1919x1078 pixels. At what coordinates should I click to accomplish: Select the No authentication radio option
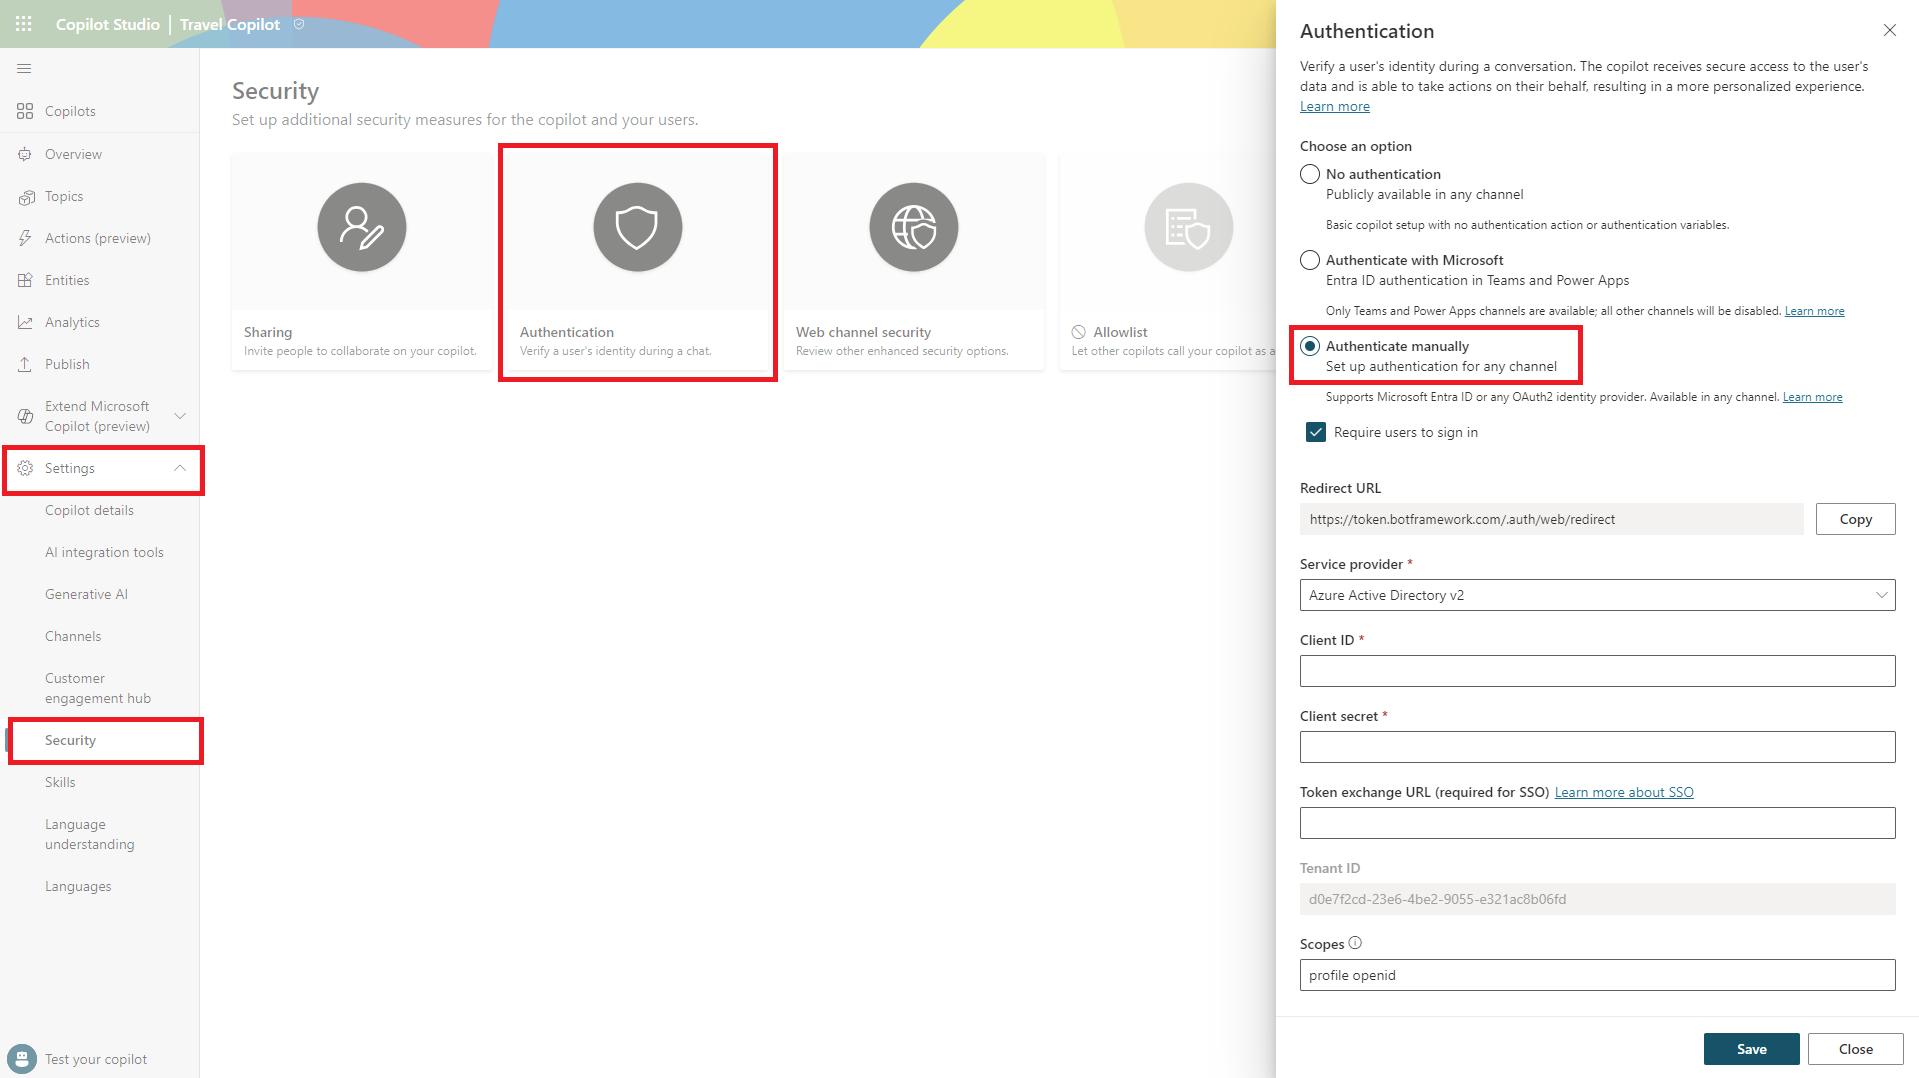tap(1310, 174)
